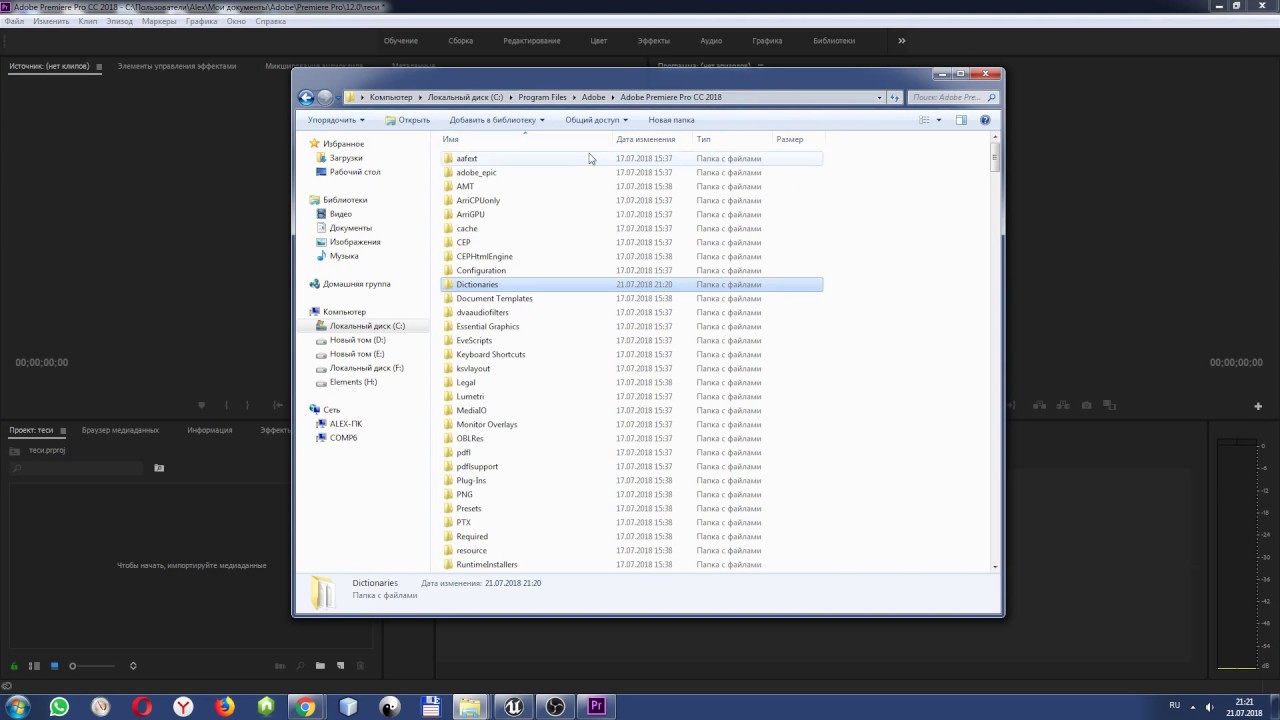Open the Explorer help button
The height and width of the screenshot is (720, 1280).
tap(985, 120)
